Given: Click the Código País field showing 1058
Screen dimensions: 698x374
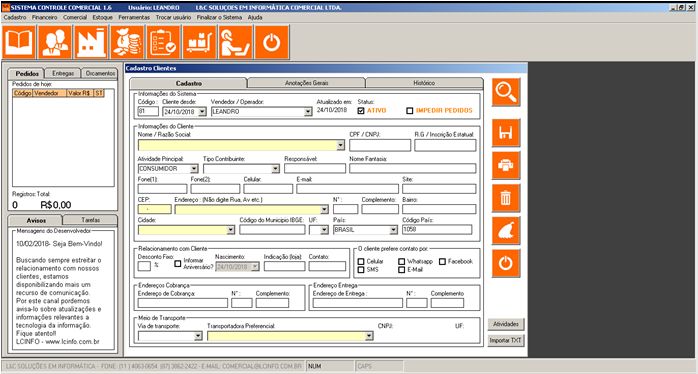Looking at the screenshot, I should coord(437,230).
